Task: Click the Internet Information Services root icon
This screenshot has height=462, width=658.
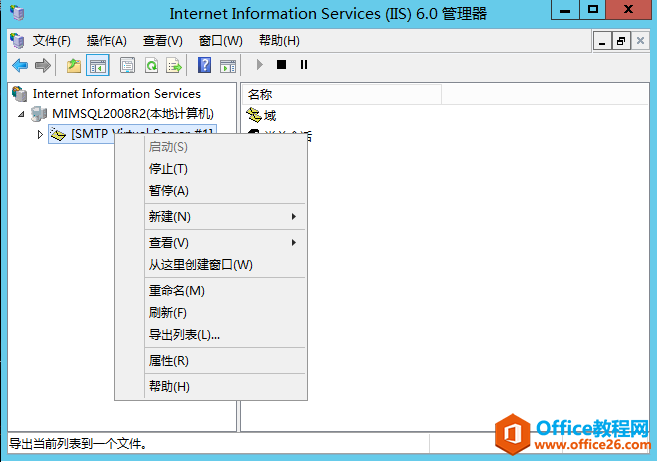Action: coord(20,94)
